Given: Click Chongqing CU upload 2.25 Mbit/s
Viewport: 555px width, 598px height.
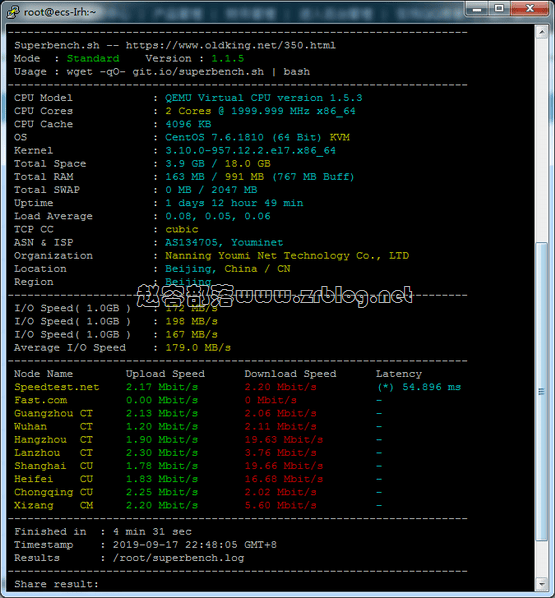Looking at the screenshot, I should click(162, 492).
